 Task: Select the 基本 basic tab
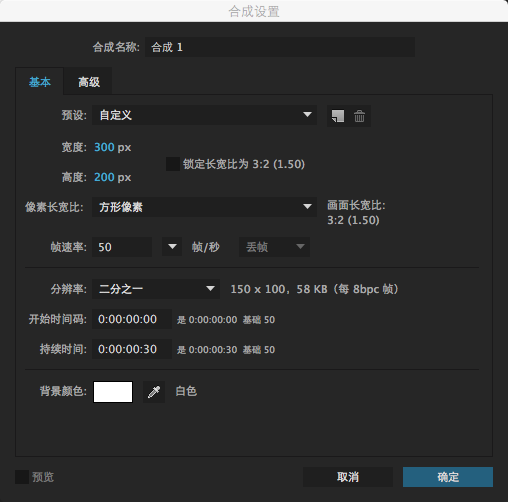(x=40, y=82)
